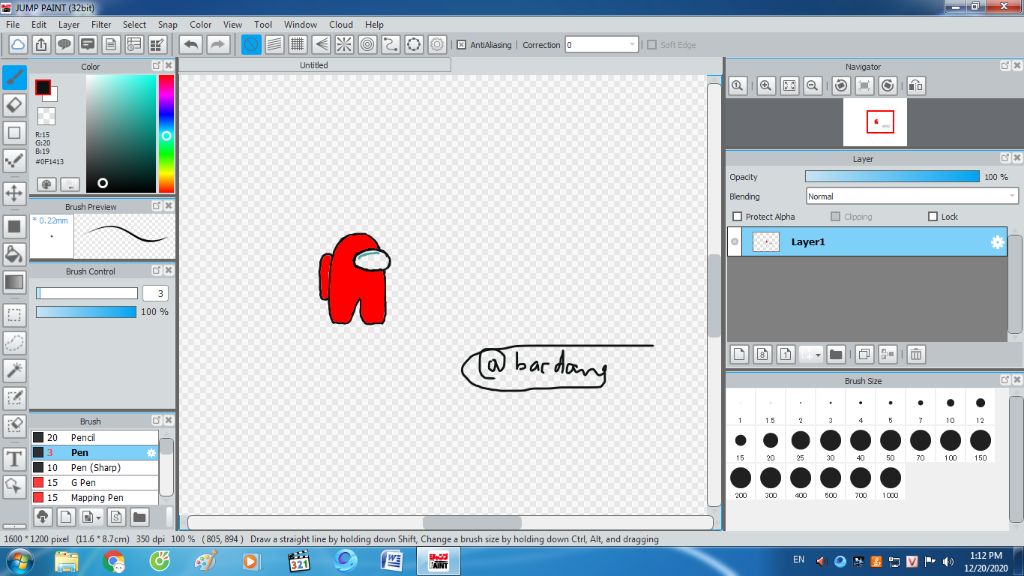
Task: Open the Cloud menu
Action: (340, 24)
